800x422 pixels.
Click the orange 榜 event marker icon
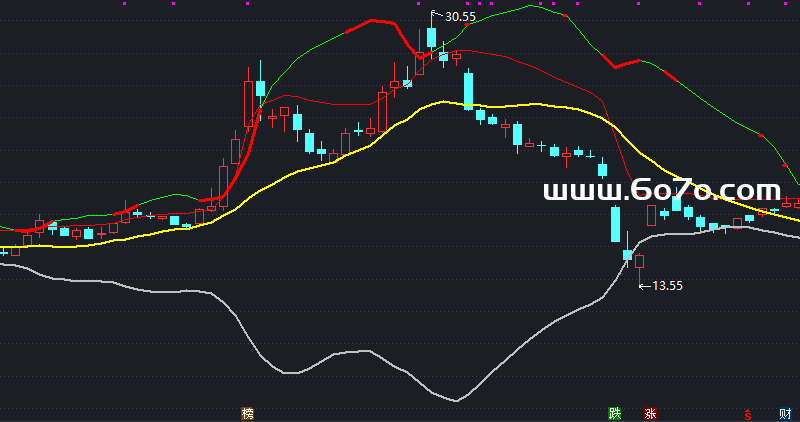point(247,413)
